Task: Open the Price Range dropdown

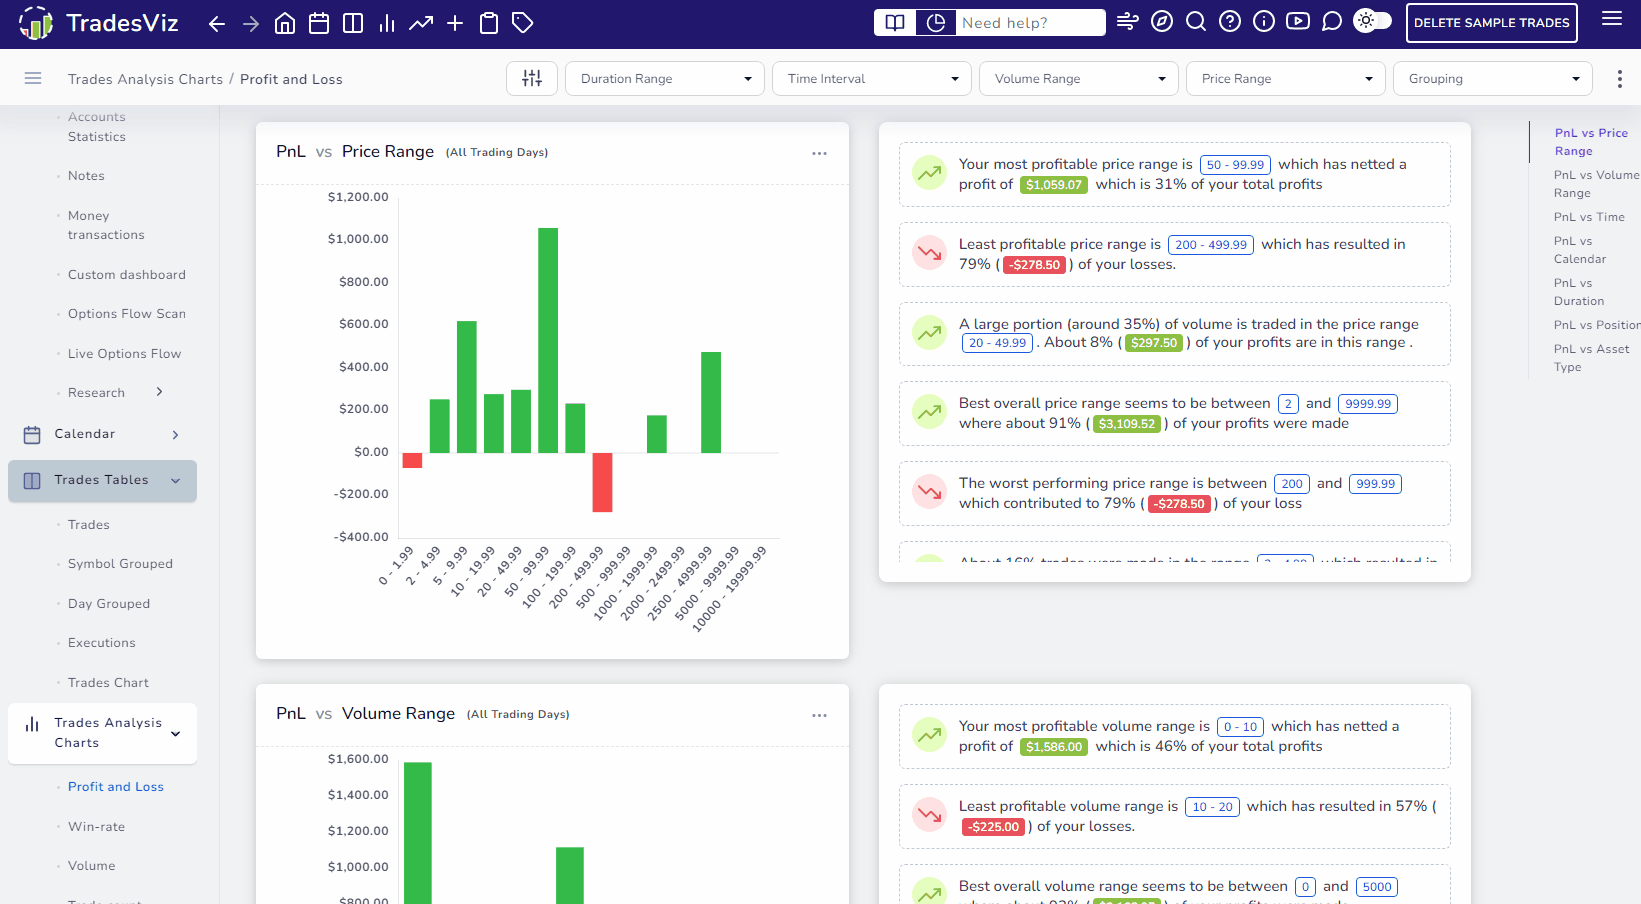Action: pyautogui.click(x=1286, y=79)
